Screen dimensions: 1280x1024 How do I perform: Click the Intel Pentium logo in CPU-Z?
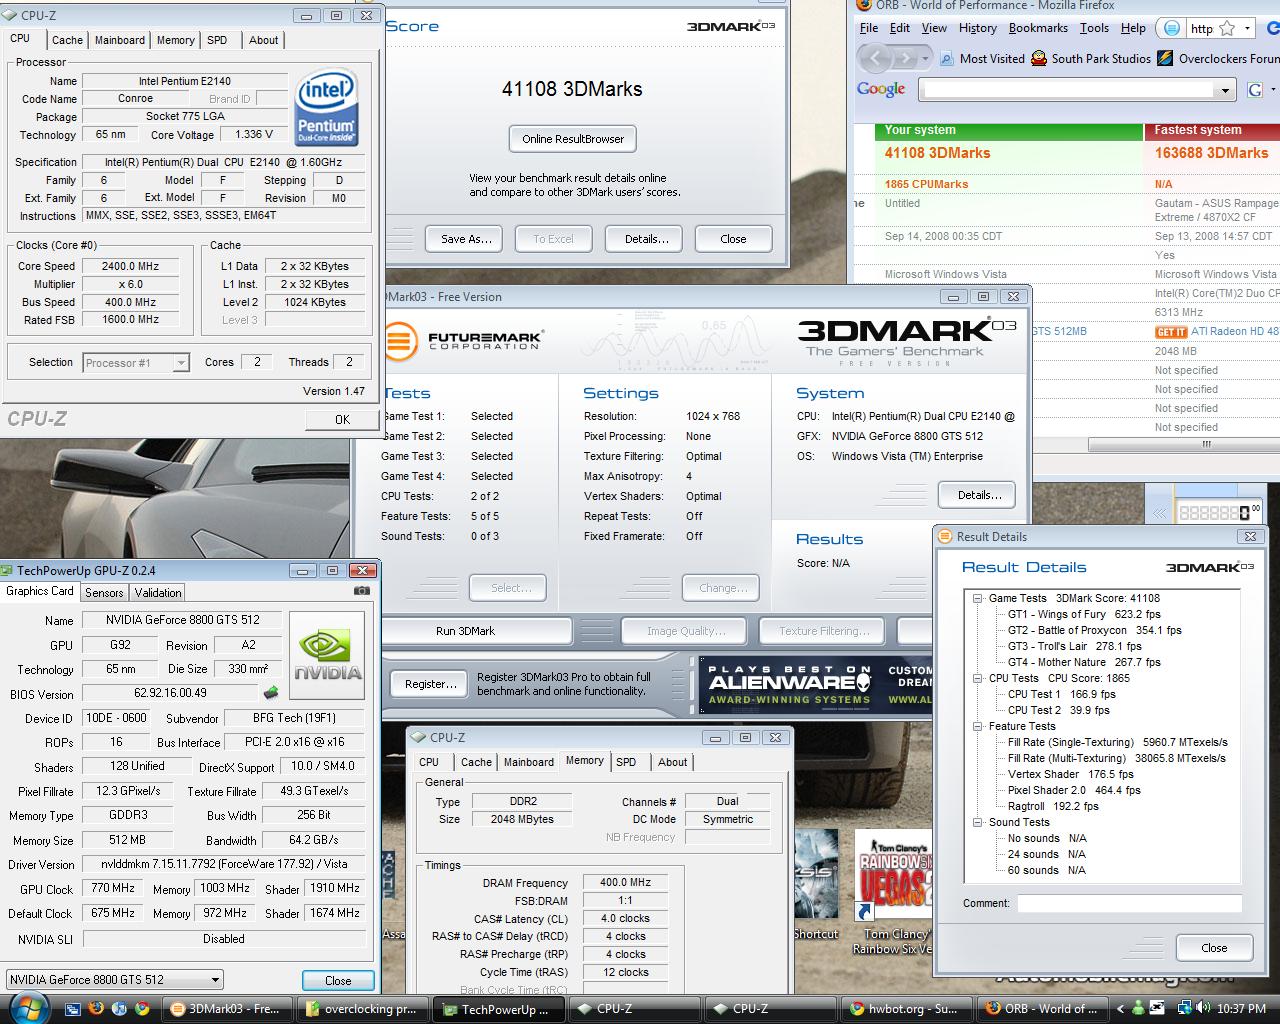point(326,107)
